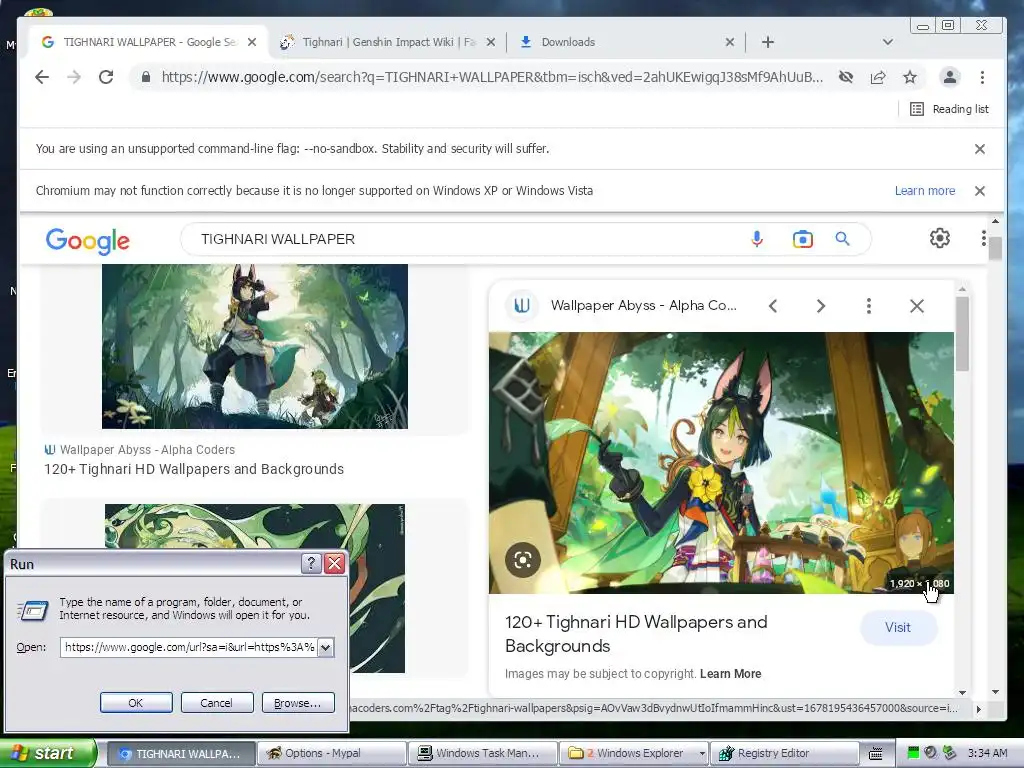Close the Downloads tab
Viewport: 1024px width, 768px height.
(x=729, y=42)
